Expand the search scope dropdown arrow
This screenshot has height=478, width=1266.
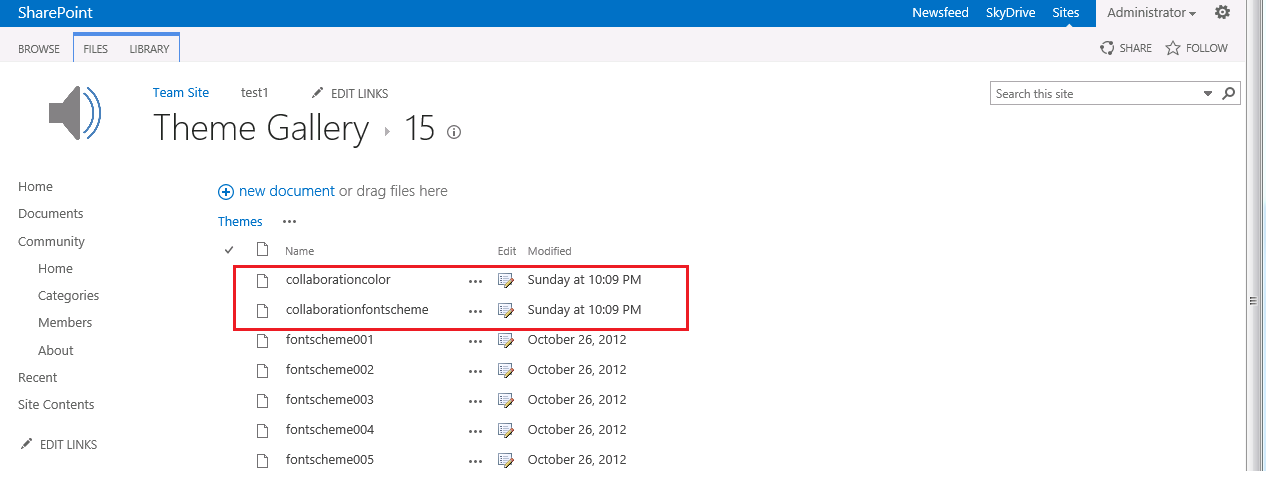click(1208, 93)
